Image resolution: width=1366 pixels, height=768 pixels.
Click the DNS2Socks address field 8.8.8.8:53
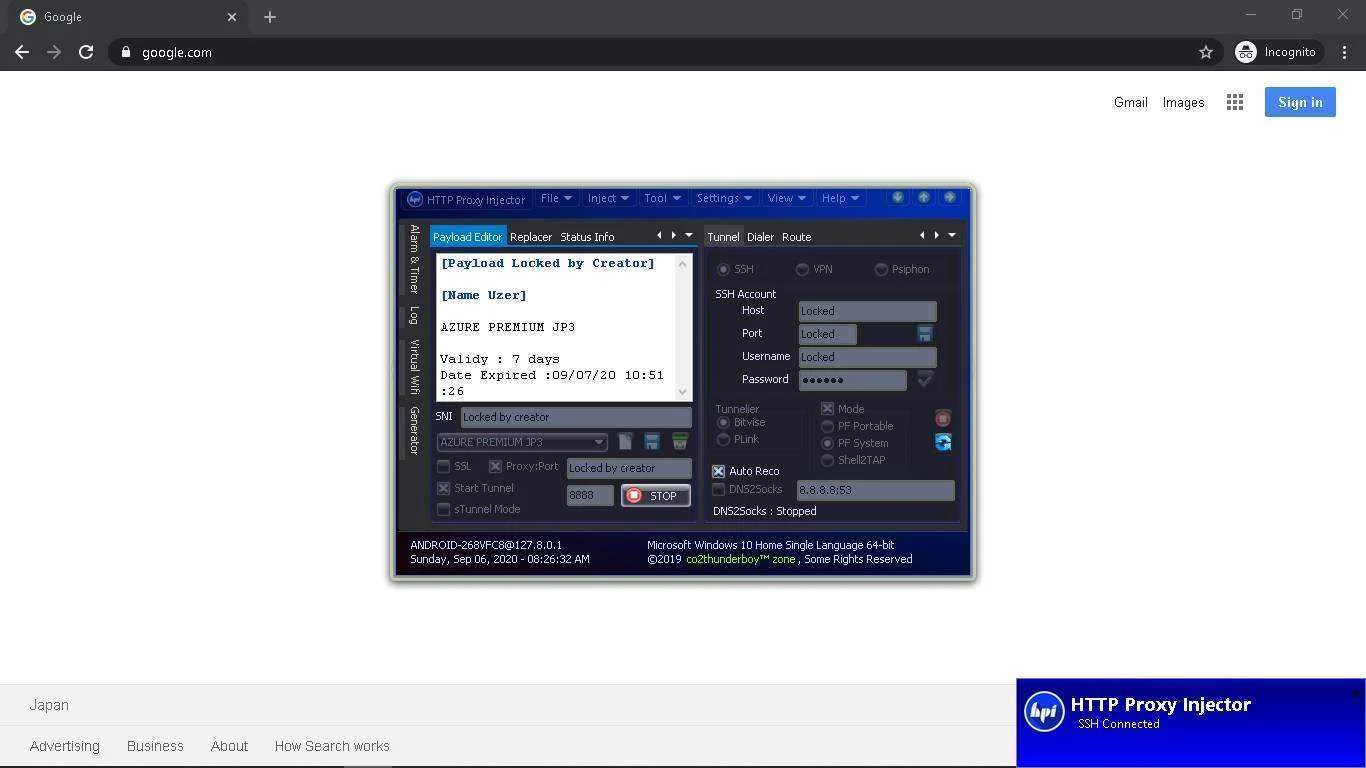[x=876, y=490]
